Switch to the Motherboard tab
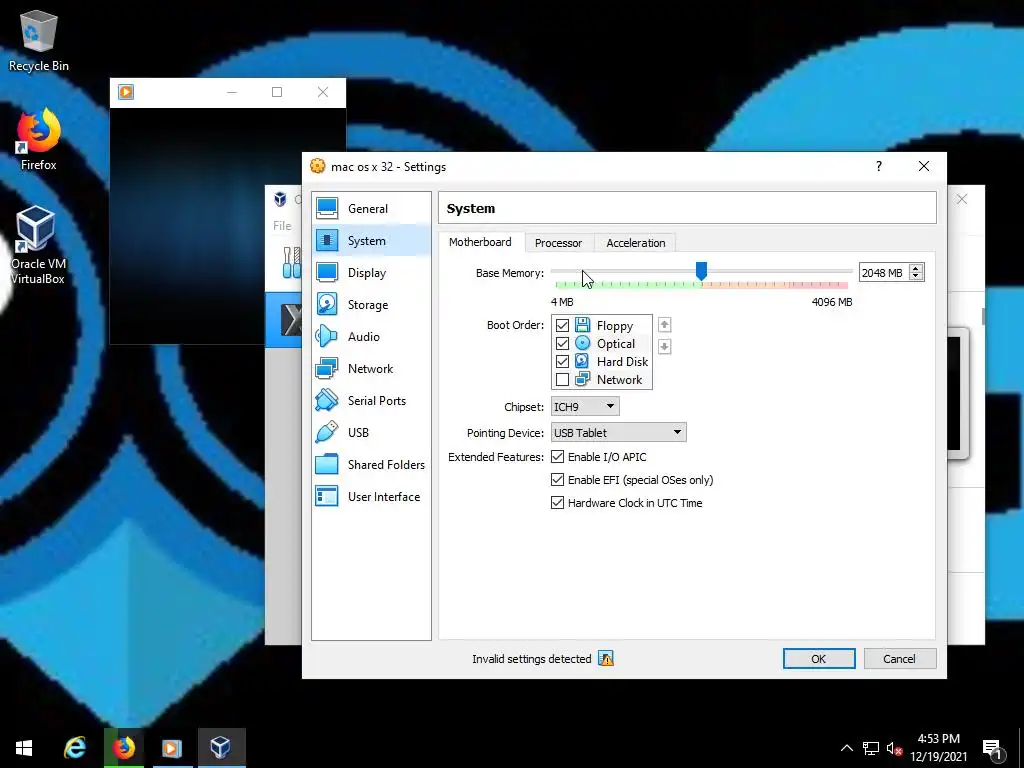 point(480,242)
